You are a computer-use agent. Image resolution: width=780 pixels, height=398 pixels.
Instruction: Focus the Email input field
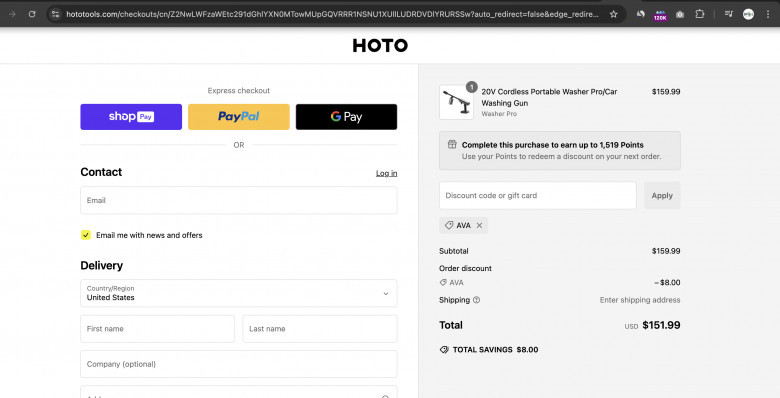tap(239, 200)
